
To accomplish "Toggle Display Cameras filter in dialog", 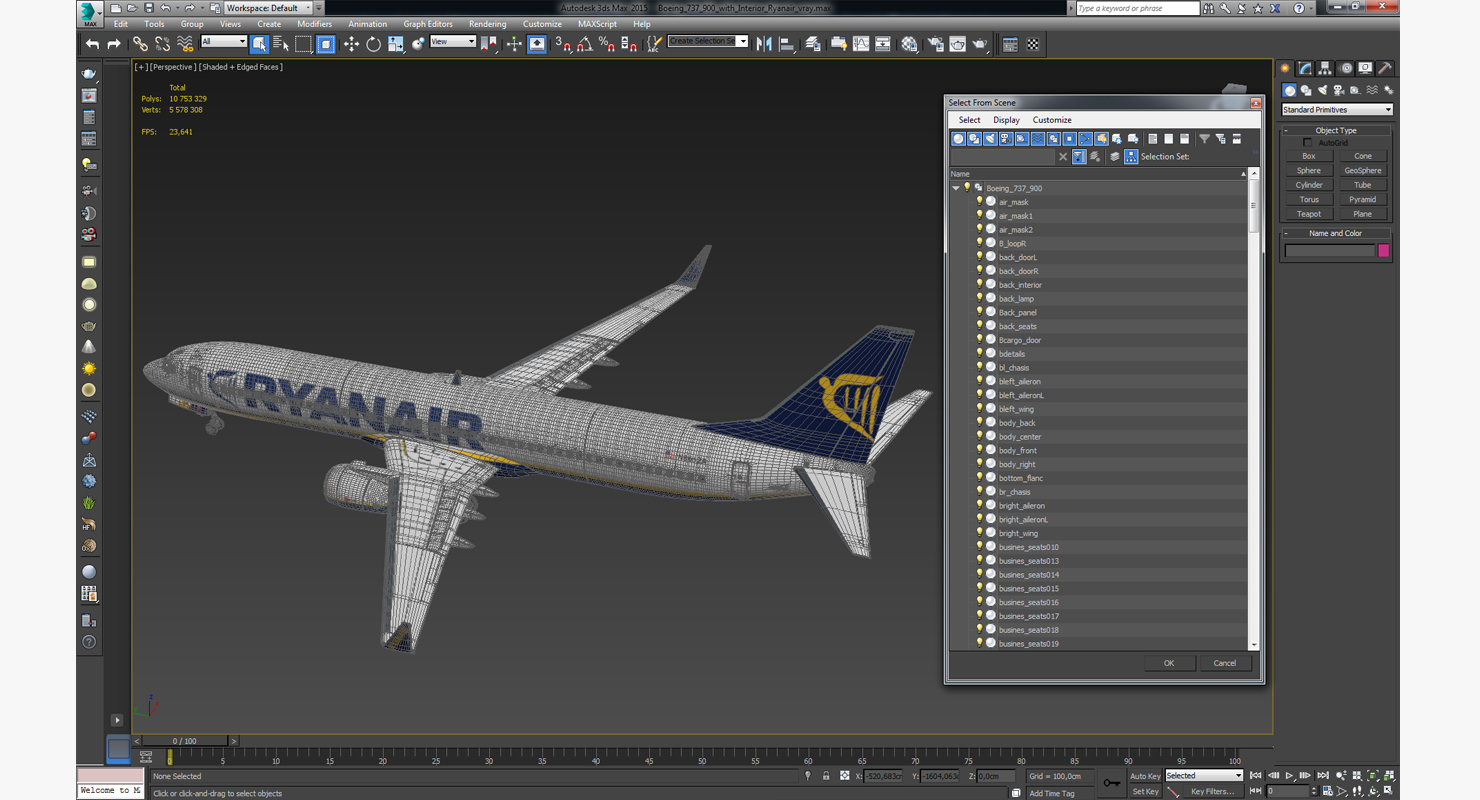I will click(1006, 139).
